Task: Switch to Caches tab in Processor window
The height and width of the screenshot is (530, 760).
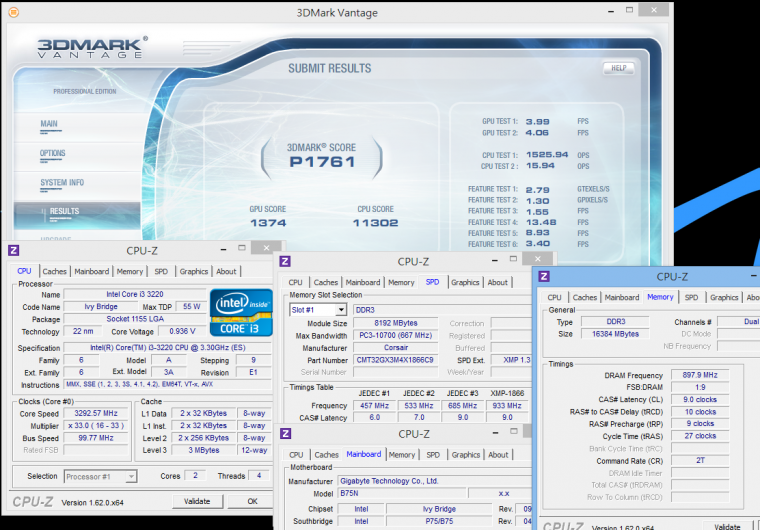Action: coord(54,271)
